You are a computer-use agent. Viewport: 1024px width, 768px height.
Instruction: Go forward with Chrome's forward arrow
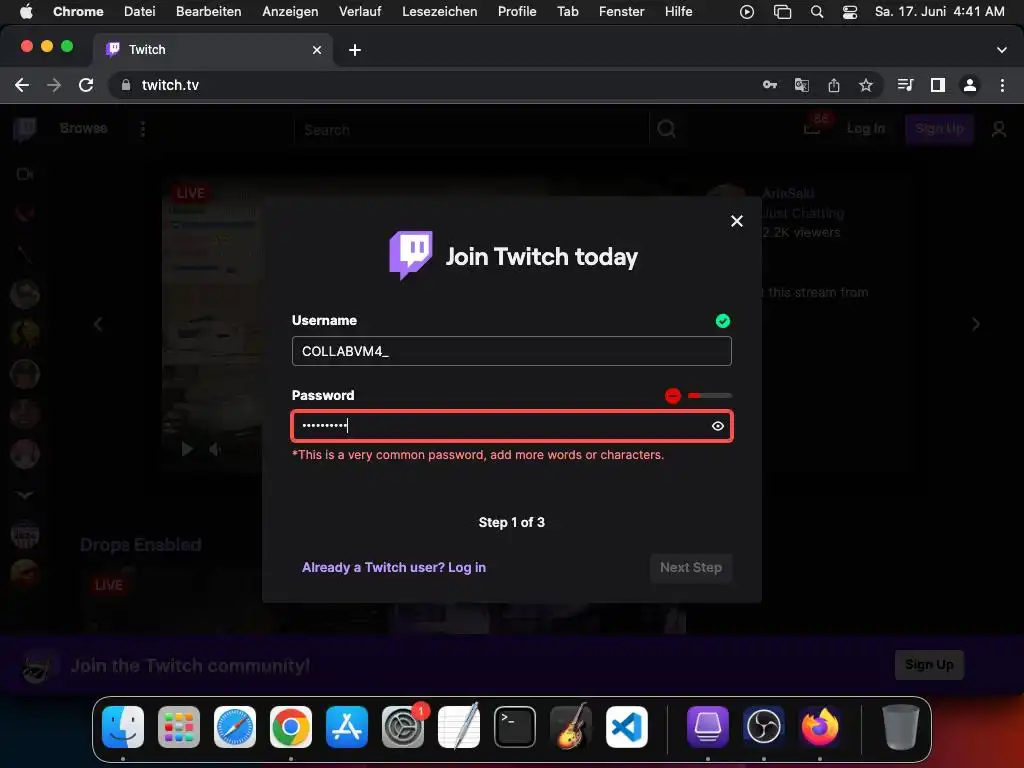[x=54, y=85]
